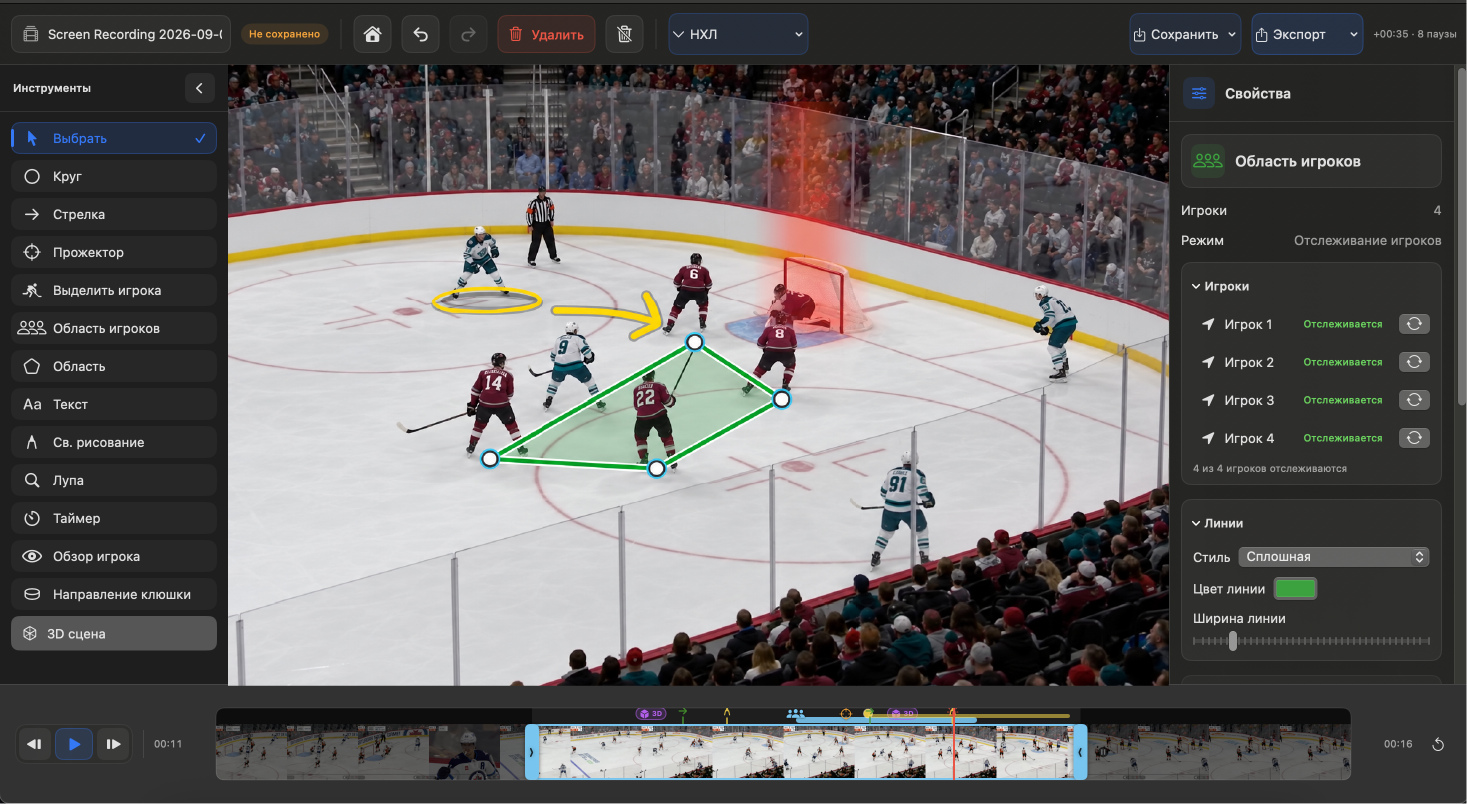Click the Screen Recording project title

[x=121, y=34]
